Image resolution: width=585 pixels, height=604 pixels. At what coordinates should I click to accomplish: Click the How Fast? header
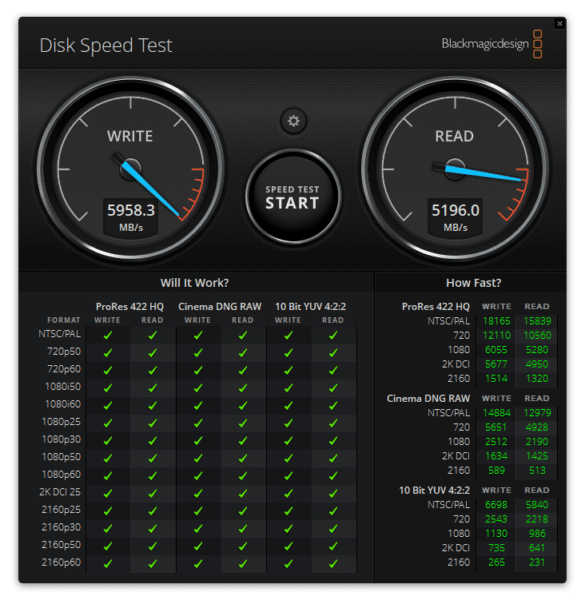(x=474, y=283)
